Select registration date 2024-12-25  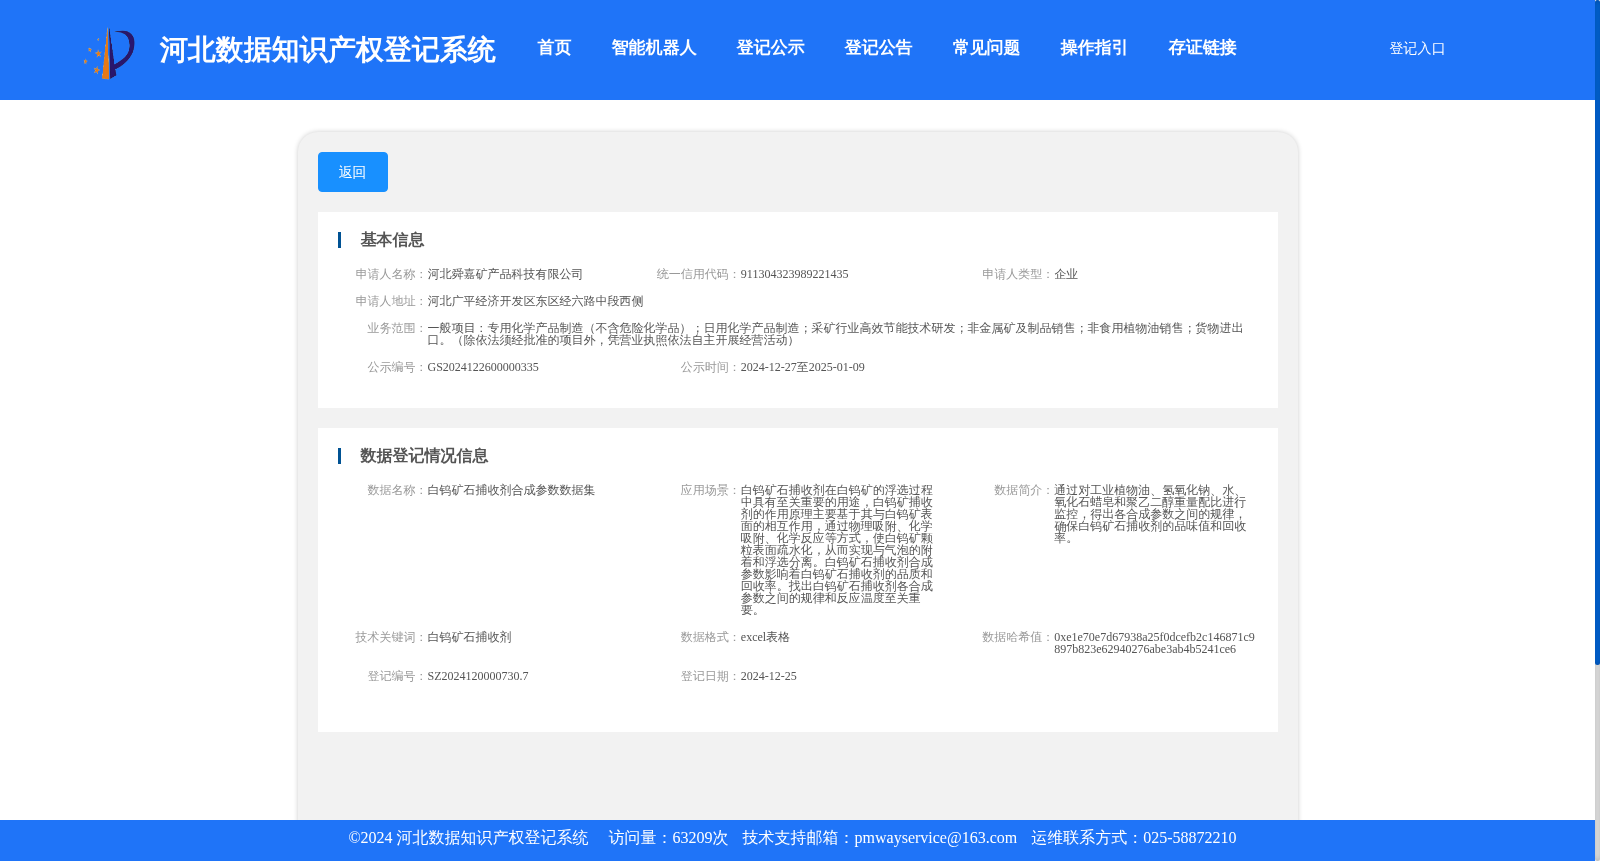click(x=768, y=676)
